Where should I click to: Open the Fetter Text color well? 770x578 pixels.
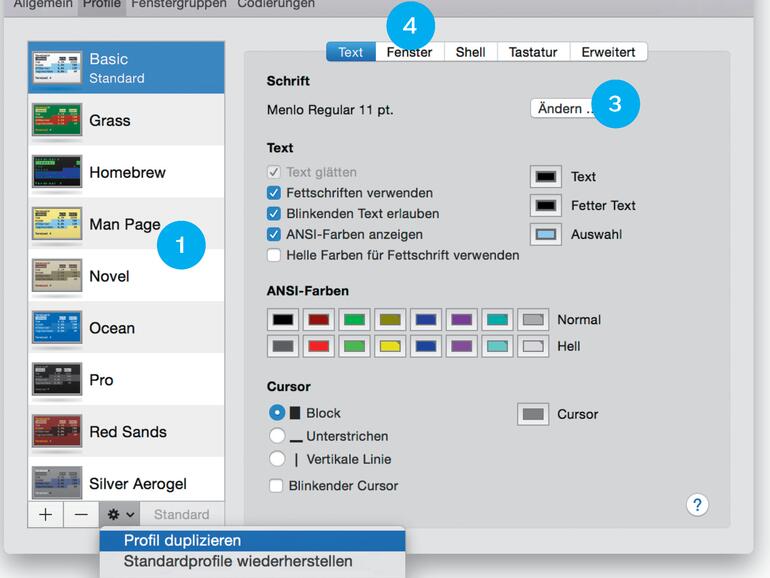pyautogui.click(x=546, y=205)
